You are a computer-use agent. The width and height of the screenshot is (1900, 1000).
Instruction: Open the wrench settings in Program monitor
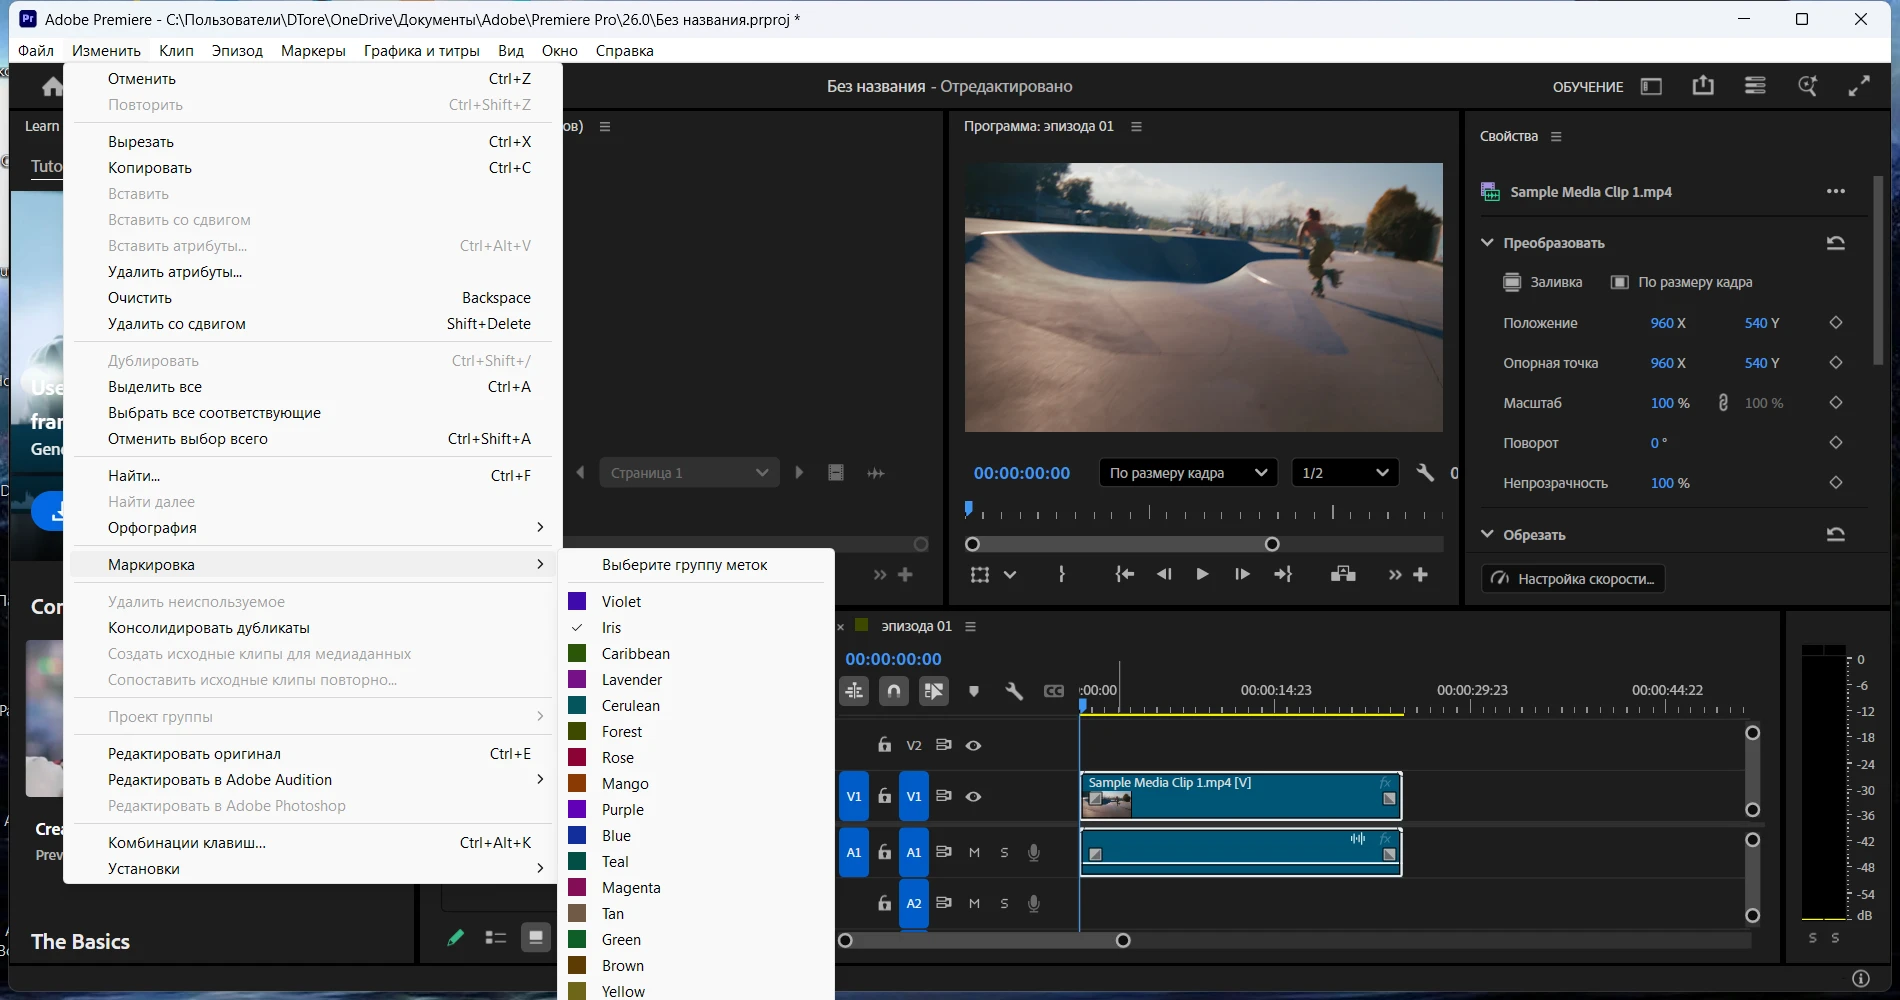tap(1425, 473)
